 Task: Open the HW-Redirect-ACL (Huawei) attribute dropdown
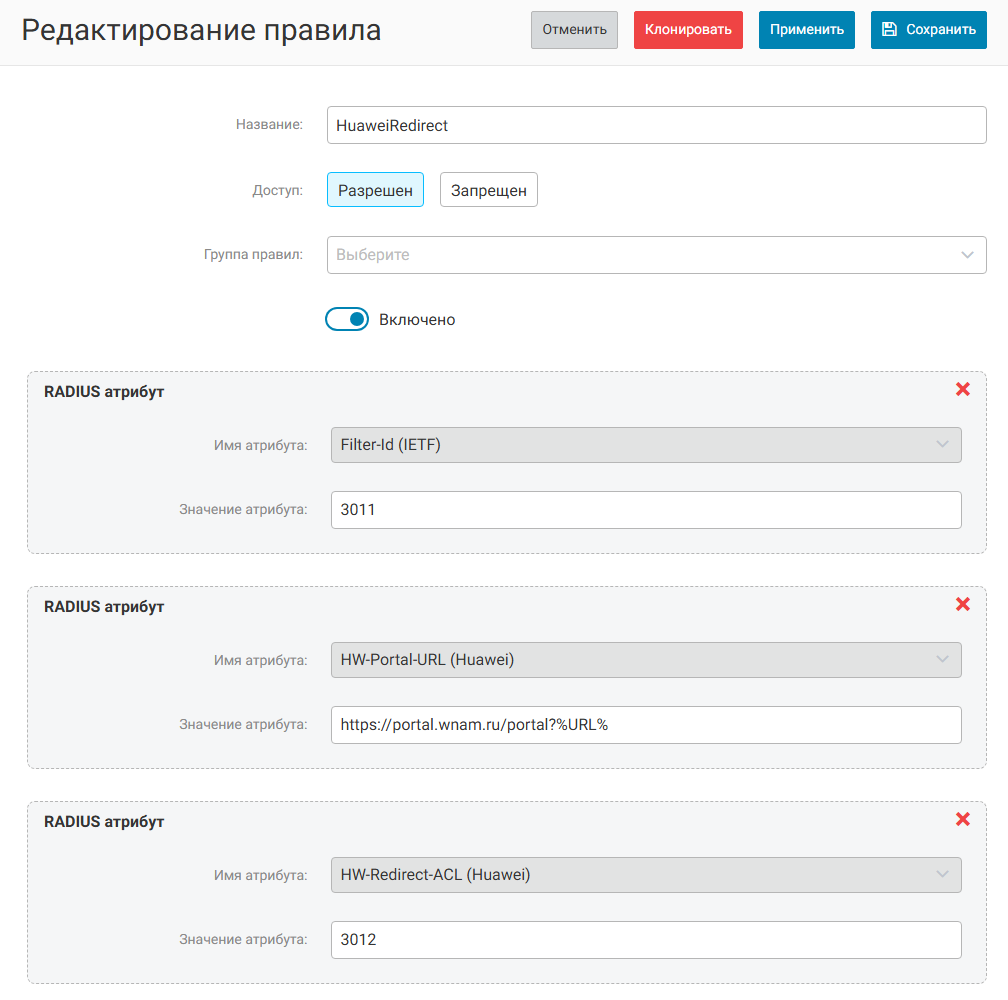[x=645, y=875]
